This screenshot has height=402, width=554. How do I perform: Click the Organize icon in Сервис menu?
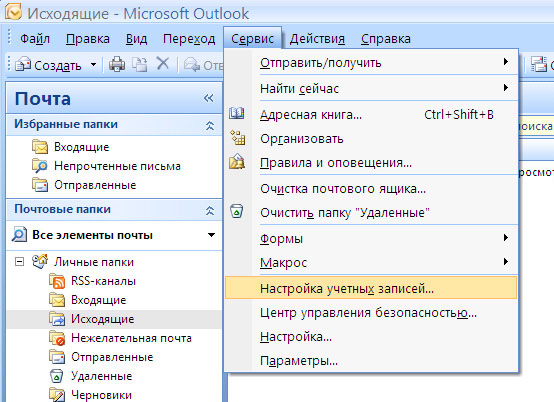(x=237, y=138)
